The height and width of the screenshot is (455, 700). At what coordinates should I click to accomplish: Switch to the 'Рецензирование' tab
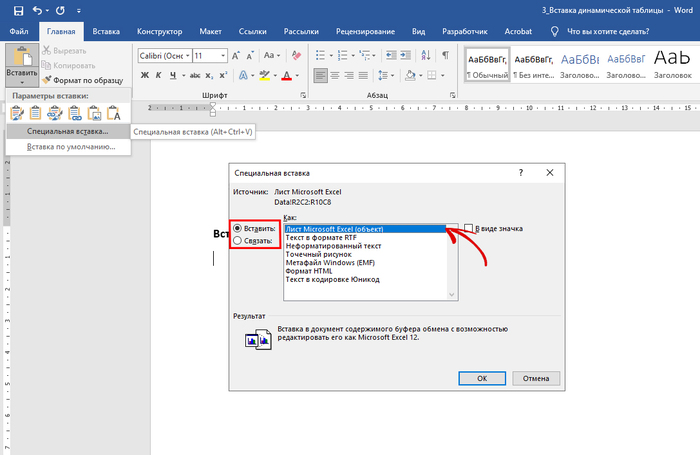click(x=365, y=31)
